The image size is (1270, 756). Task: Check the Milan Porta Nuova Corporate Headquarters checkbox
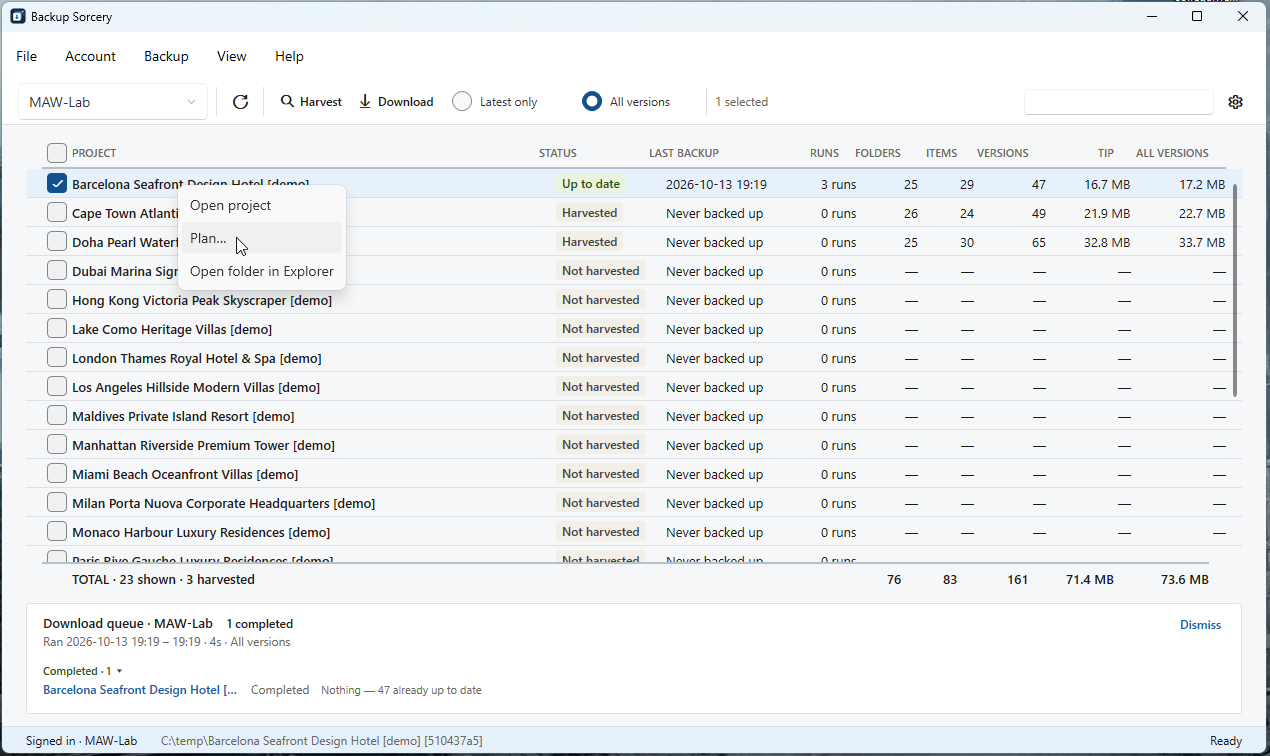57,503
